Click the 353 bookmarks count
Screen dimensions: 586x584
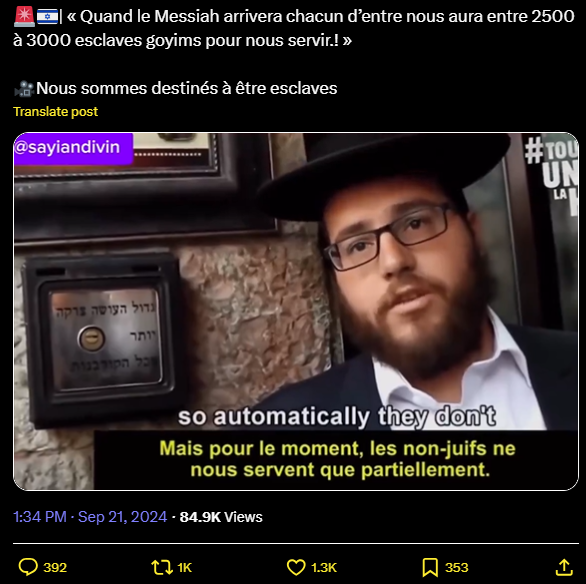tap(457, 568)
